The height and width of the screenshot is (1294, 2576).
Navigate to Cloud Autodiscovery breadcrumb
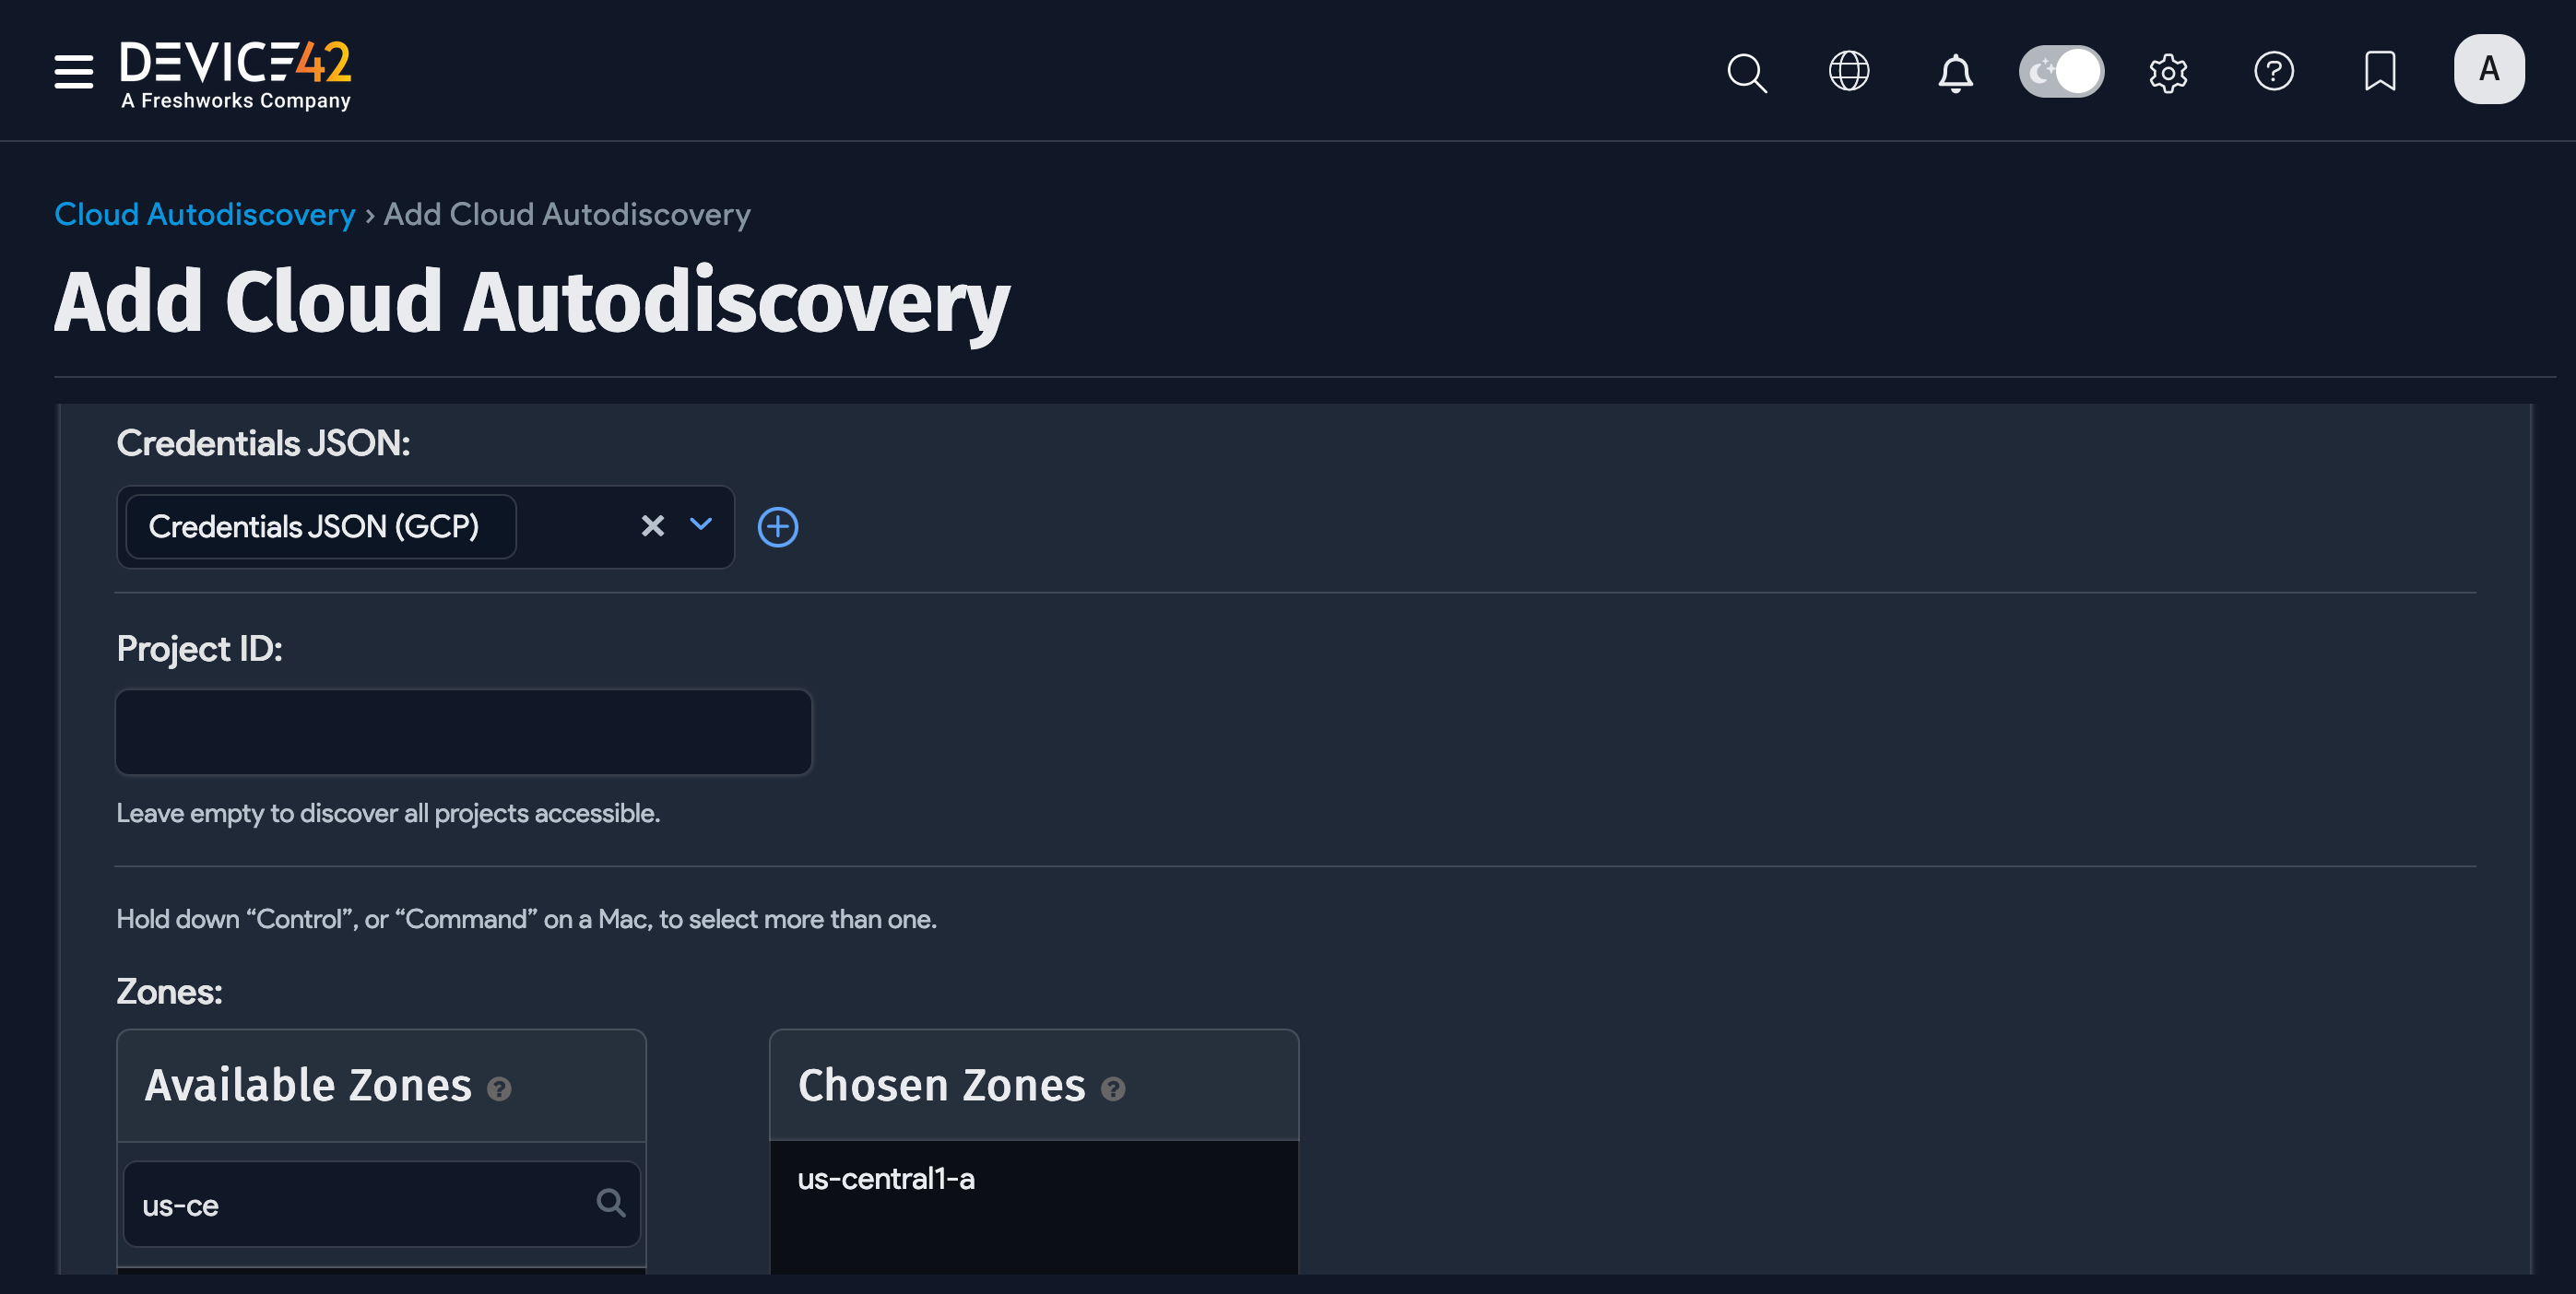pos(204,214)
